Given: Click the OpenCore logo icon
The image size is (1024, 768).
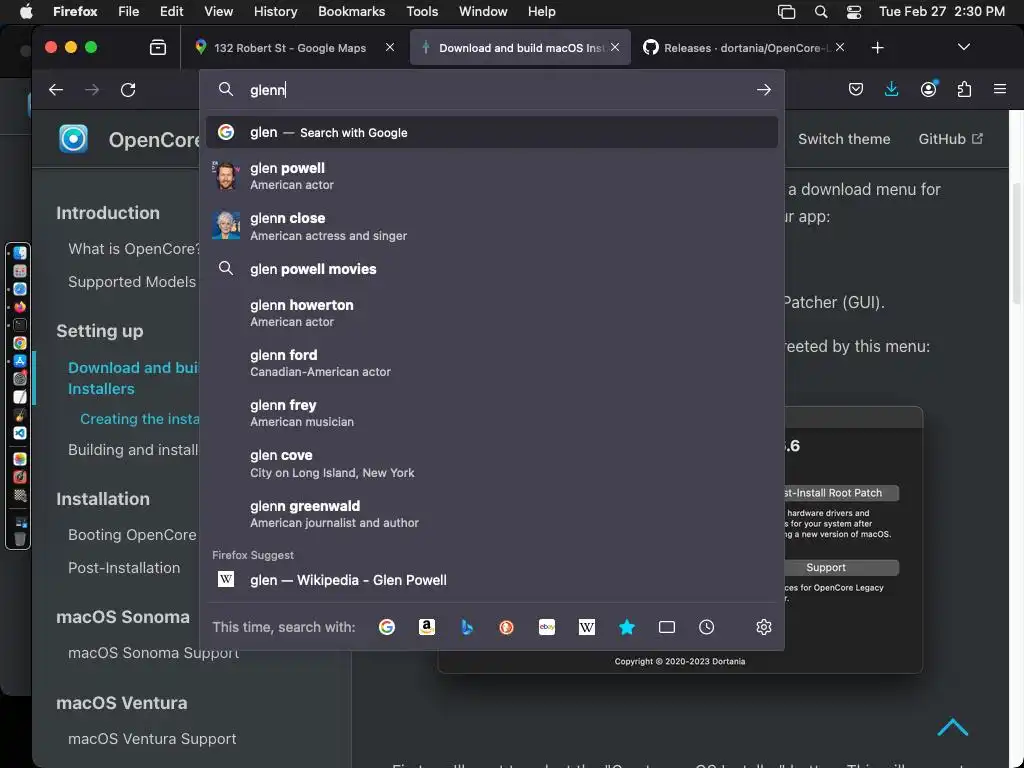Looking at the screenshot, I should pyautogui.click(x=73, y=138).
